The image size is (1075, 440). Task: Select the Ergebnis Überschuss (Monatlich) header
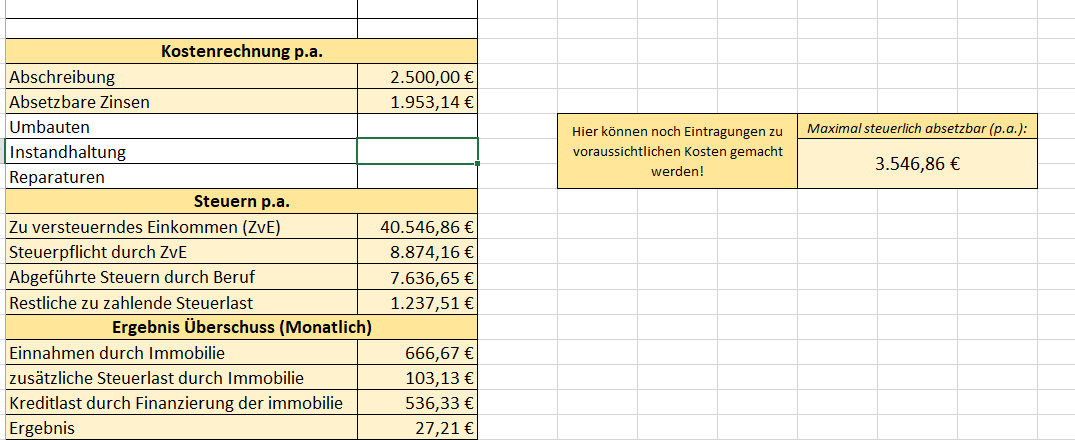[241, 327]
